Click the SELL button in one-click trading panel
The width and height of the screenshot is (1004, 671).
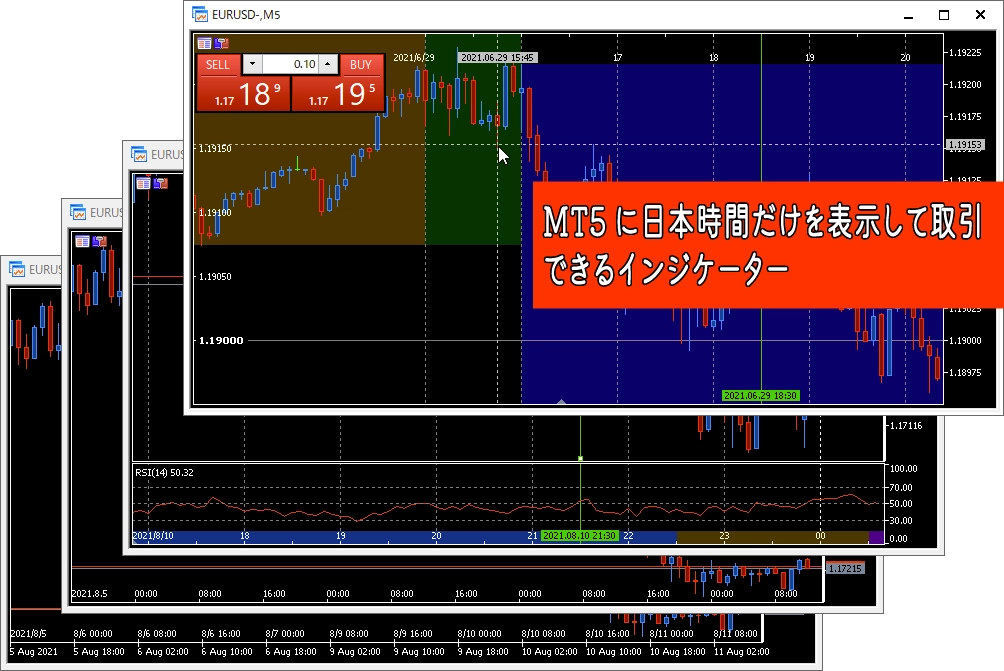coord(218,65)
